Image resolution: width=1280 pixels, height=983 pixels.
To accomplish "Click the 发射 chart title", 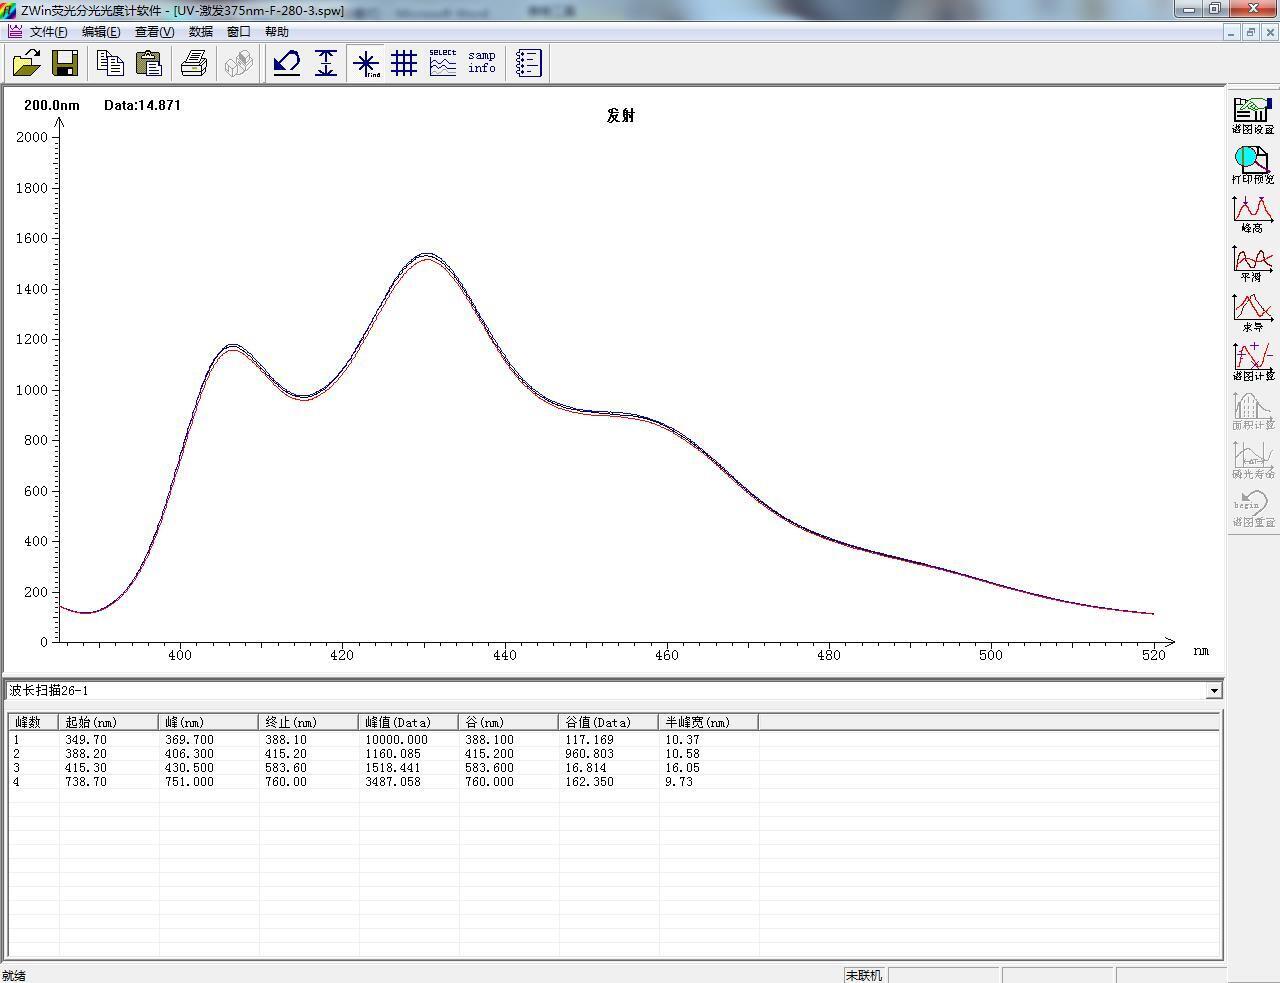I will coord(620,115).
